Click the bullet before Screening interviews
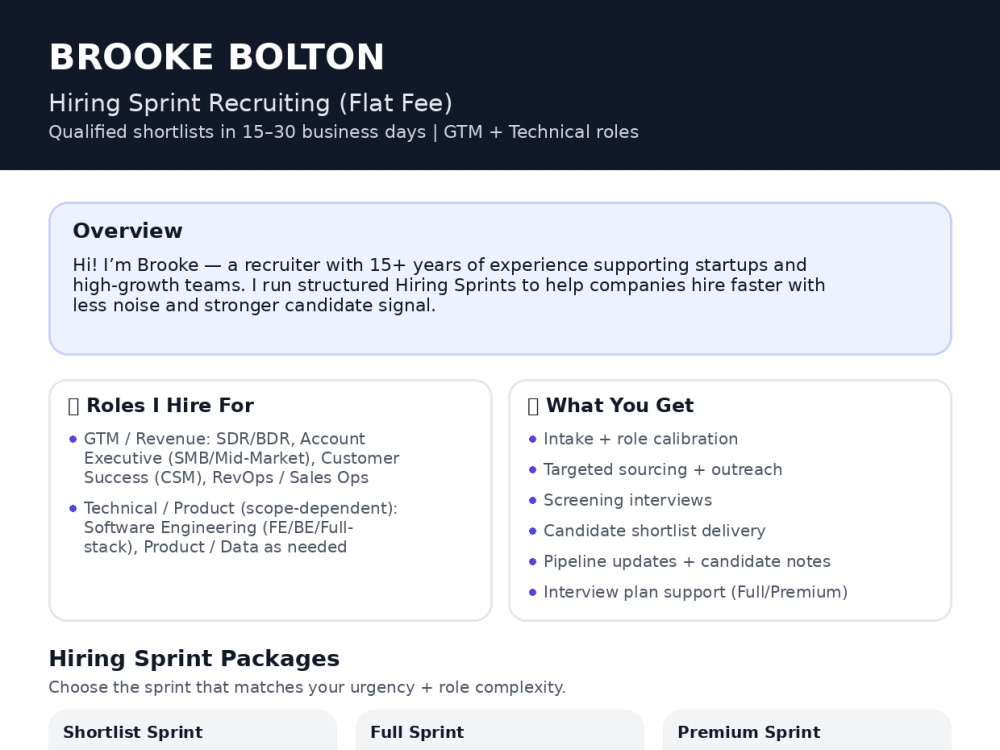The image size is (1000, 750). [533, 500]
